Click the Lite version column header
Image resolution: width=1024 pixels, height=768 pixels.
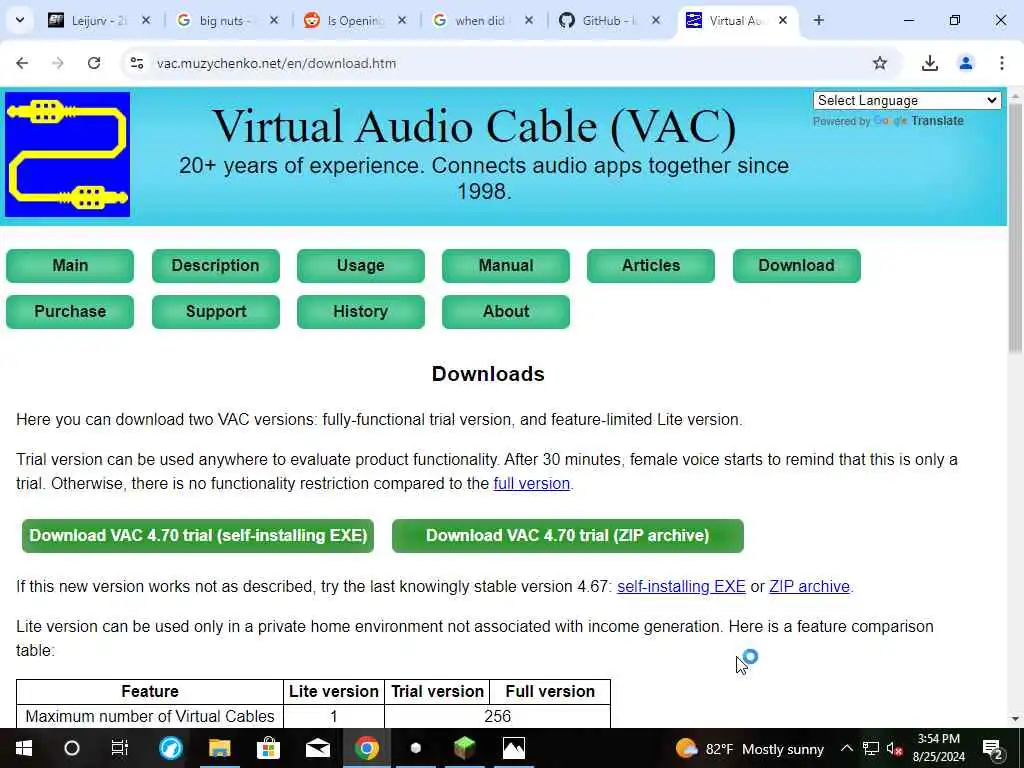click(334, 692)
